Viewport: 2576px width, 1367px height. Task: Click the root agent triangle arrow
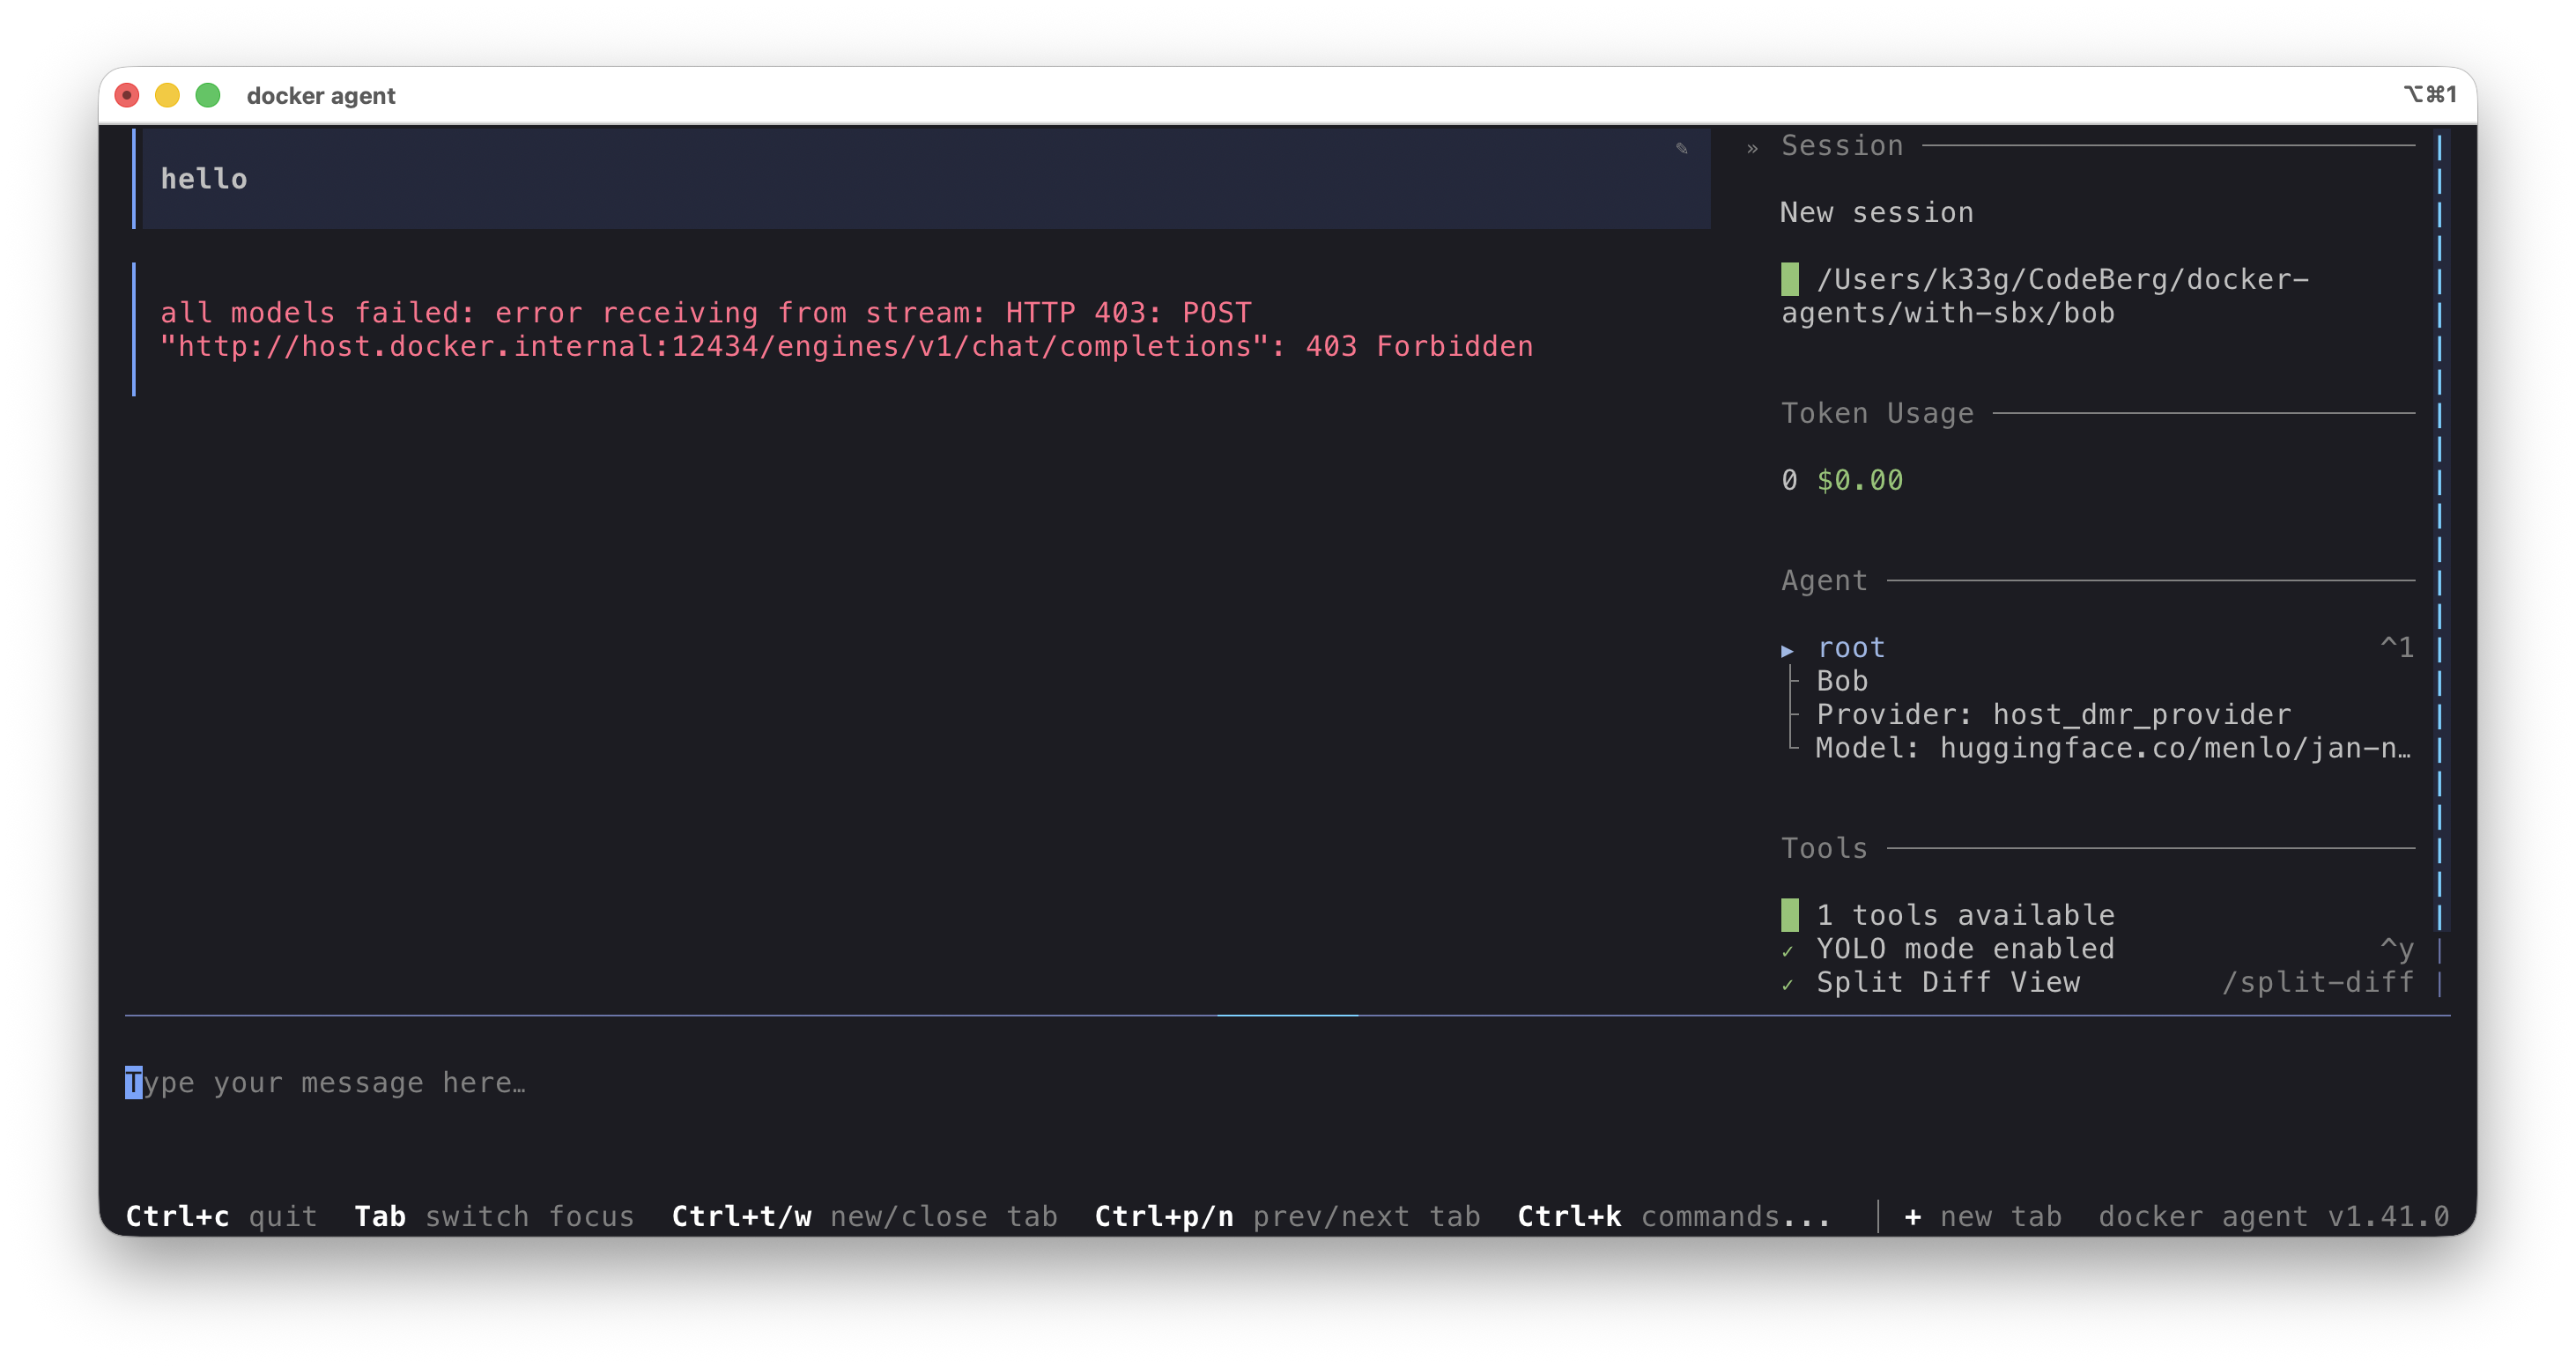(x=1787, y=650)
